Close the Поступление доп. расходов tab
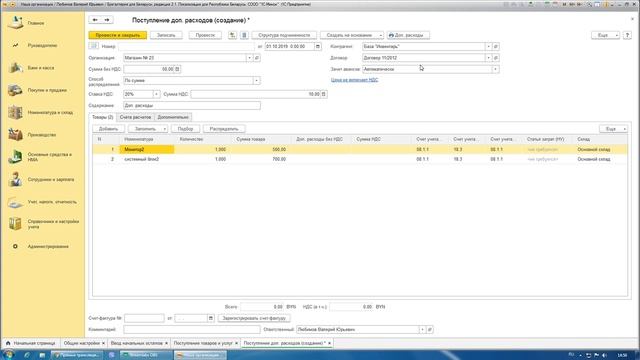Screen dimensions: 640x360 coord(329,343)
